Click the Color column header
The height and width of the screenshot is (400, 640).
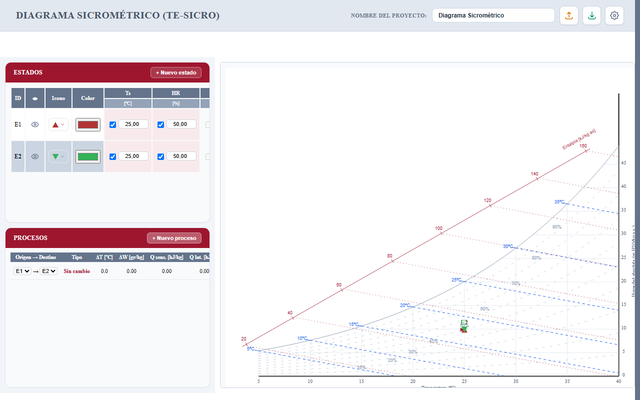(88, 98)
